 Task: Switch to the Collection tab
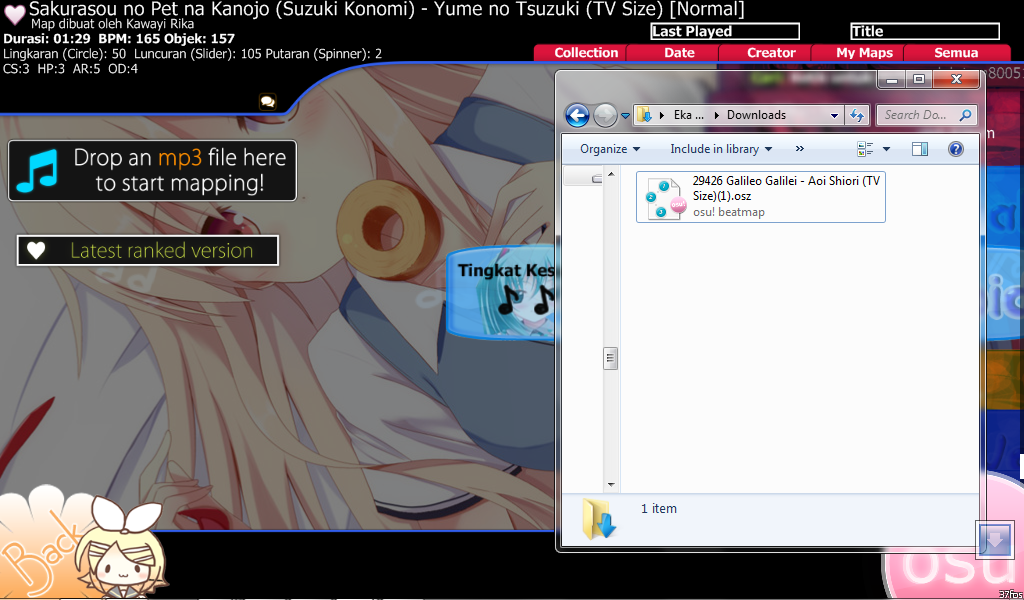(x=586, y=53)
